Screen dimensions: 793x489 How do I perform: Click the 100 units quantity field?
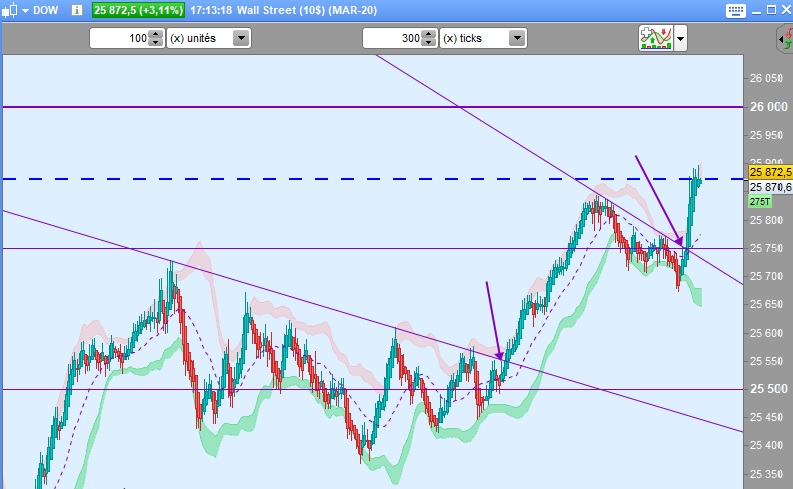tap(119, 38)
